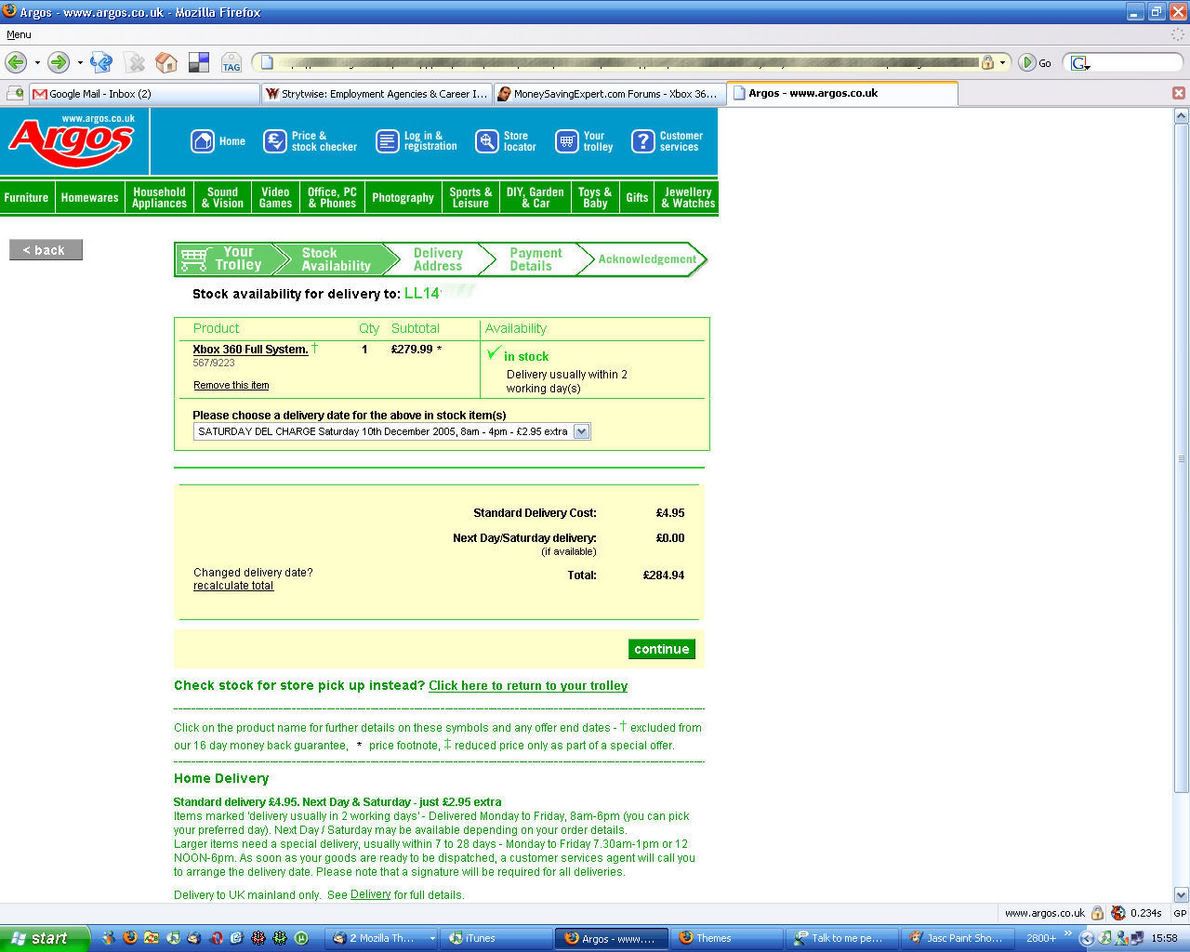The height and width of the screenshot is (952, 1190).
Task: Open the Back button history dropdown arrow
Action: click(x=37, y=63)
